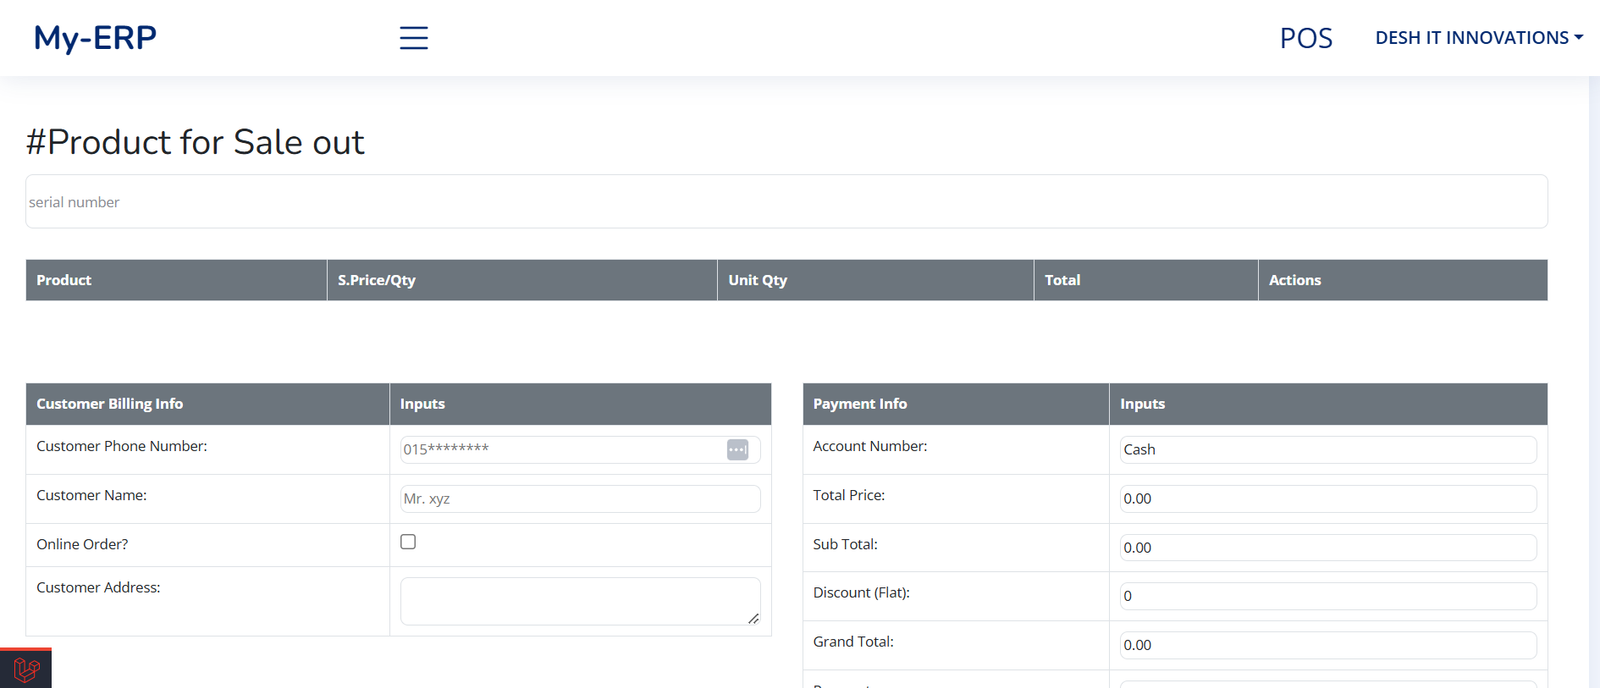Expand the DESH IT INNOVATIONS dropdown

coord(1478,38)
